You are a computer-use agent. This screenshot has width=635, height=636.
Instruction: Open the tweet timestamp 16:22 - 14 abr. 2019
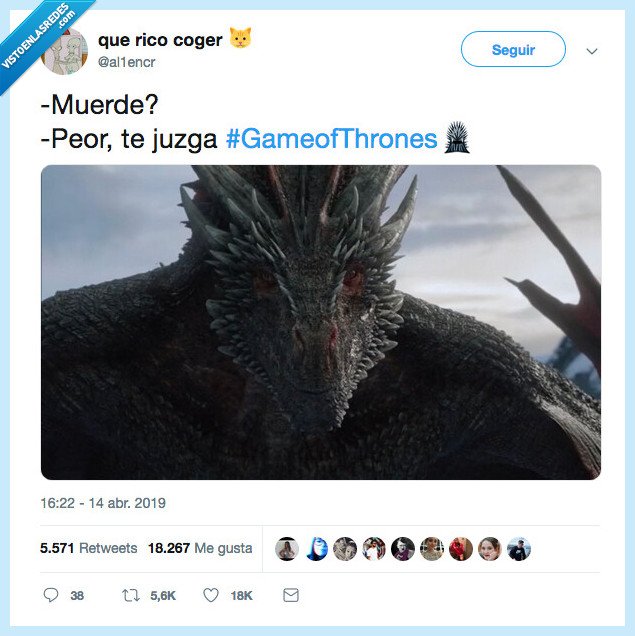tap(103, 503)
